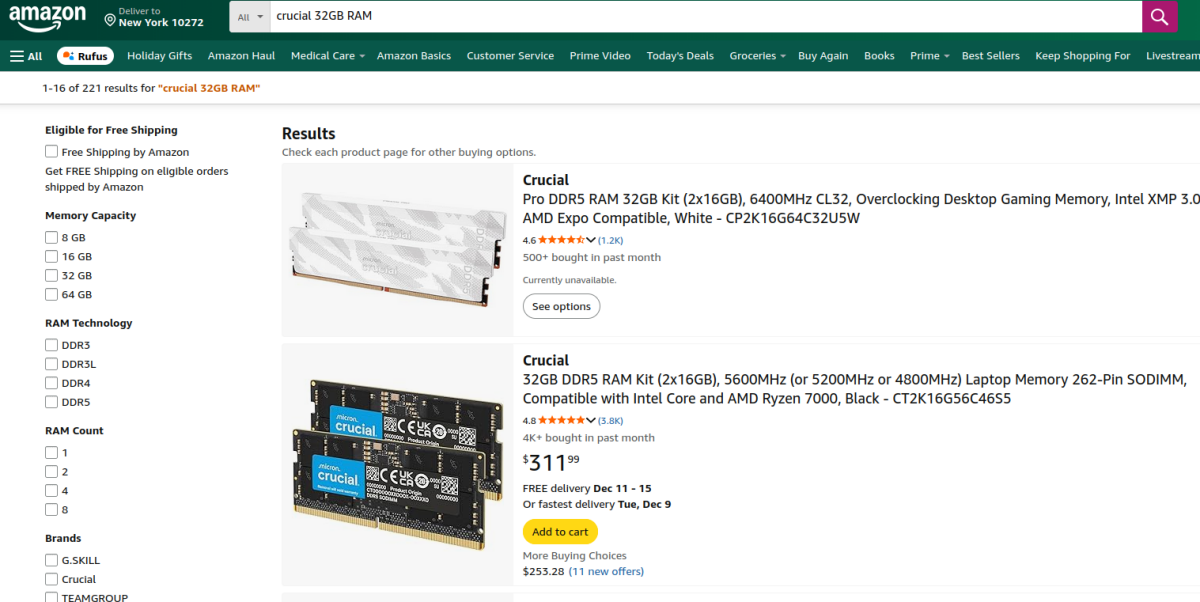Go to Best Sellers

tap(990, 56)
